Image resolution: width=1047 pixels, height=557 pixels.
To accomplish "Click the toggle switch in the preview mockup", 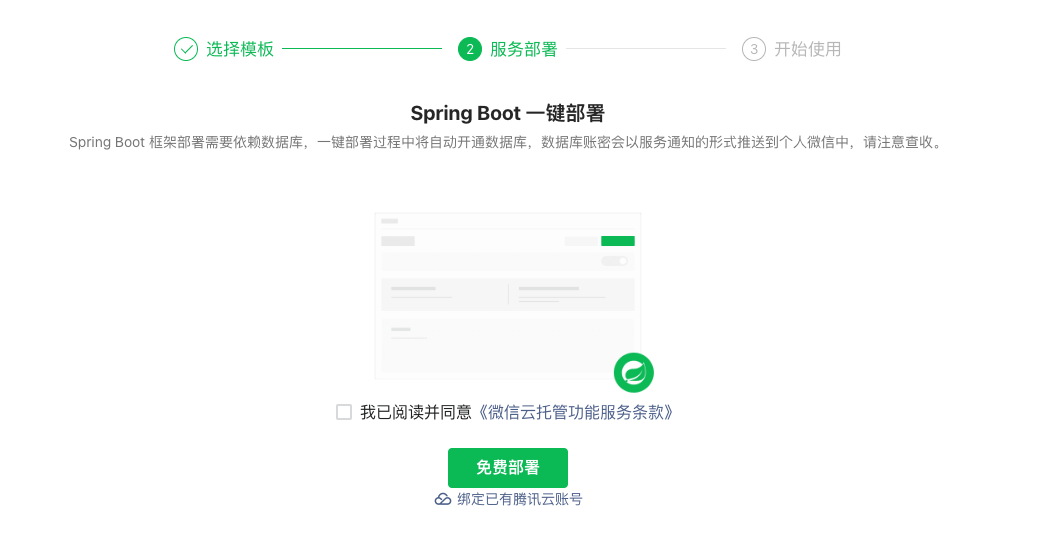I will pyautogui.click(x=615, y=261).
